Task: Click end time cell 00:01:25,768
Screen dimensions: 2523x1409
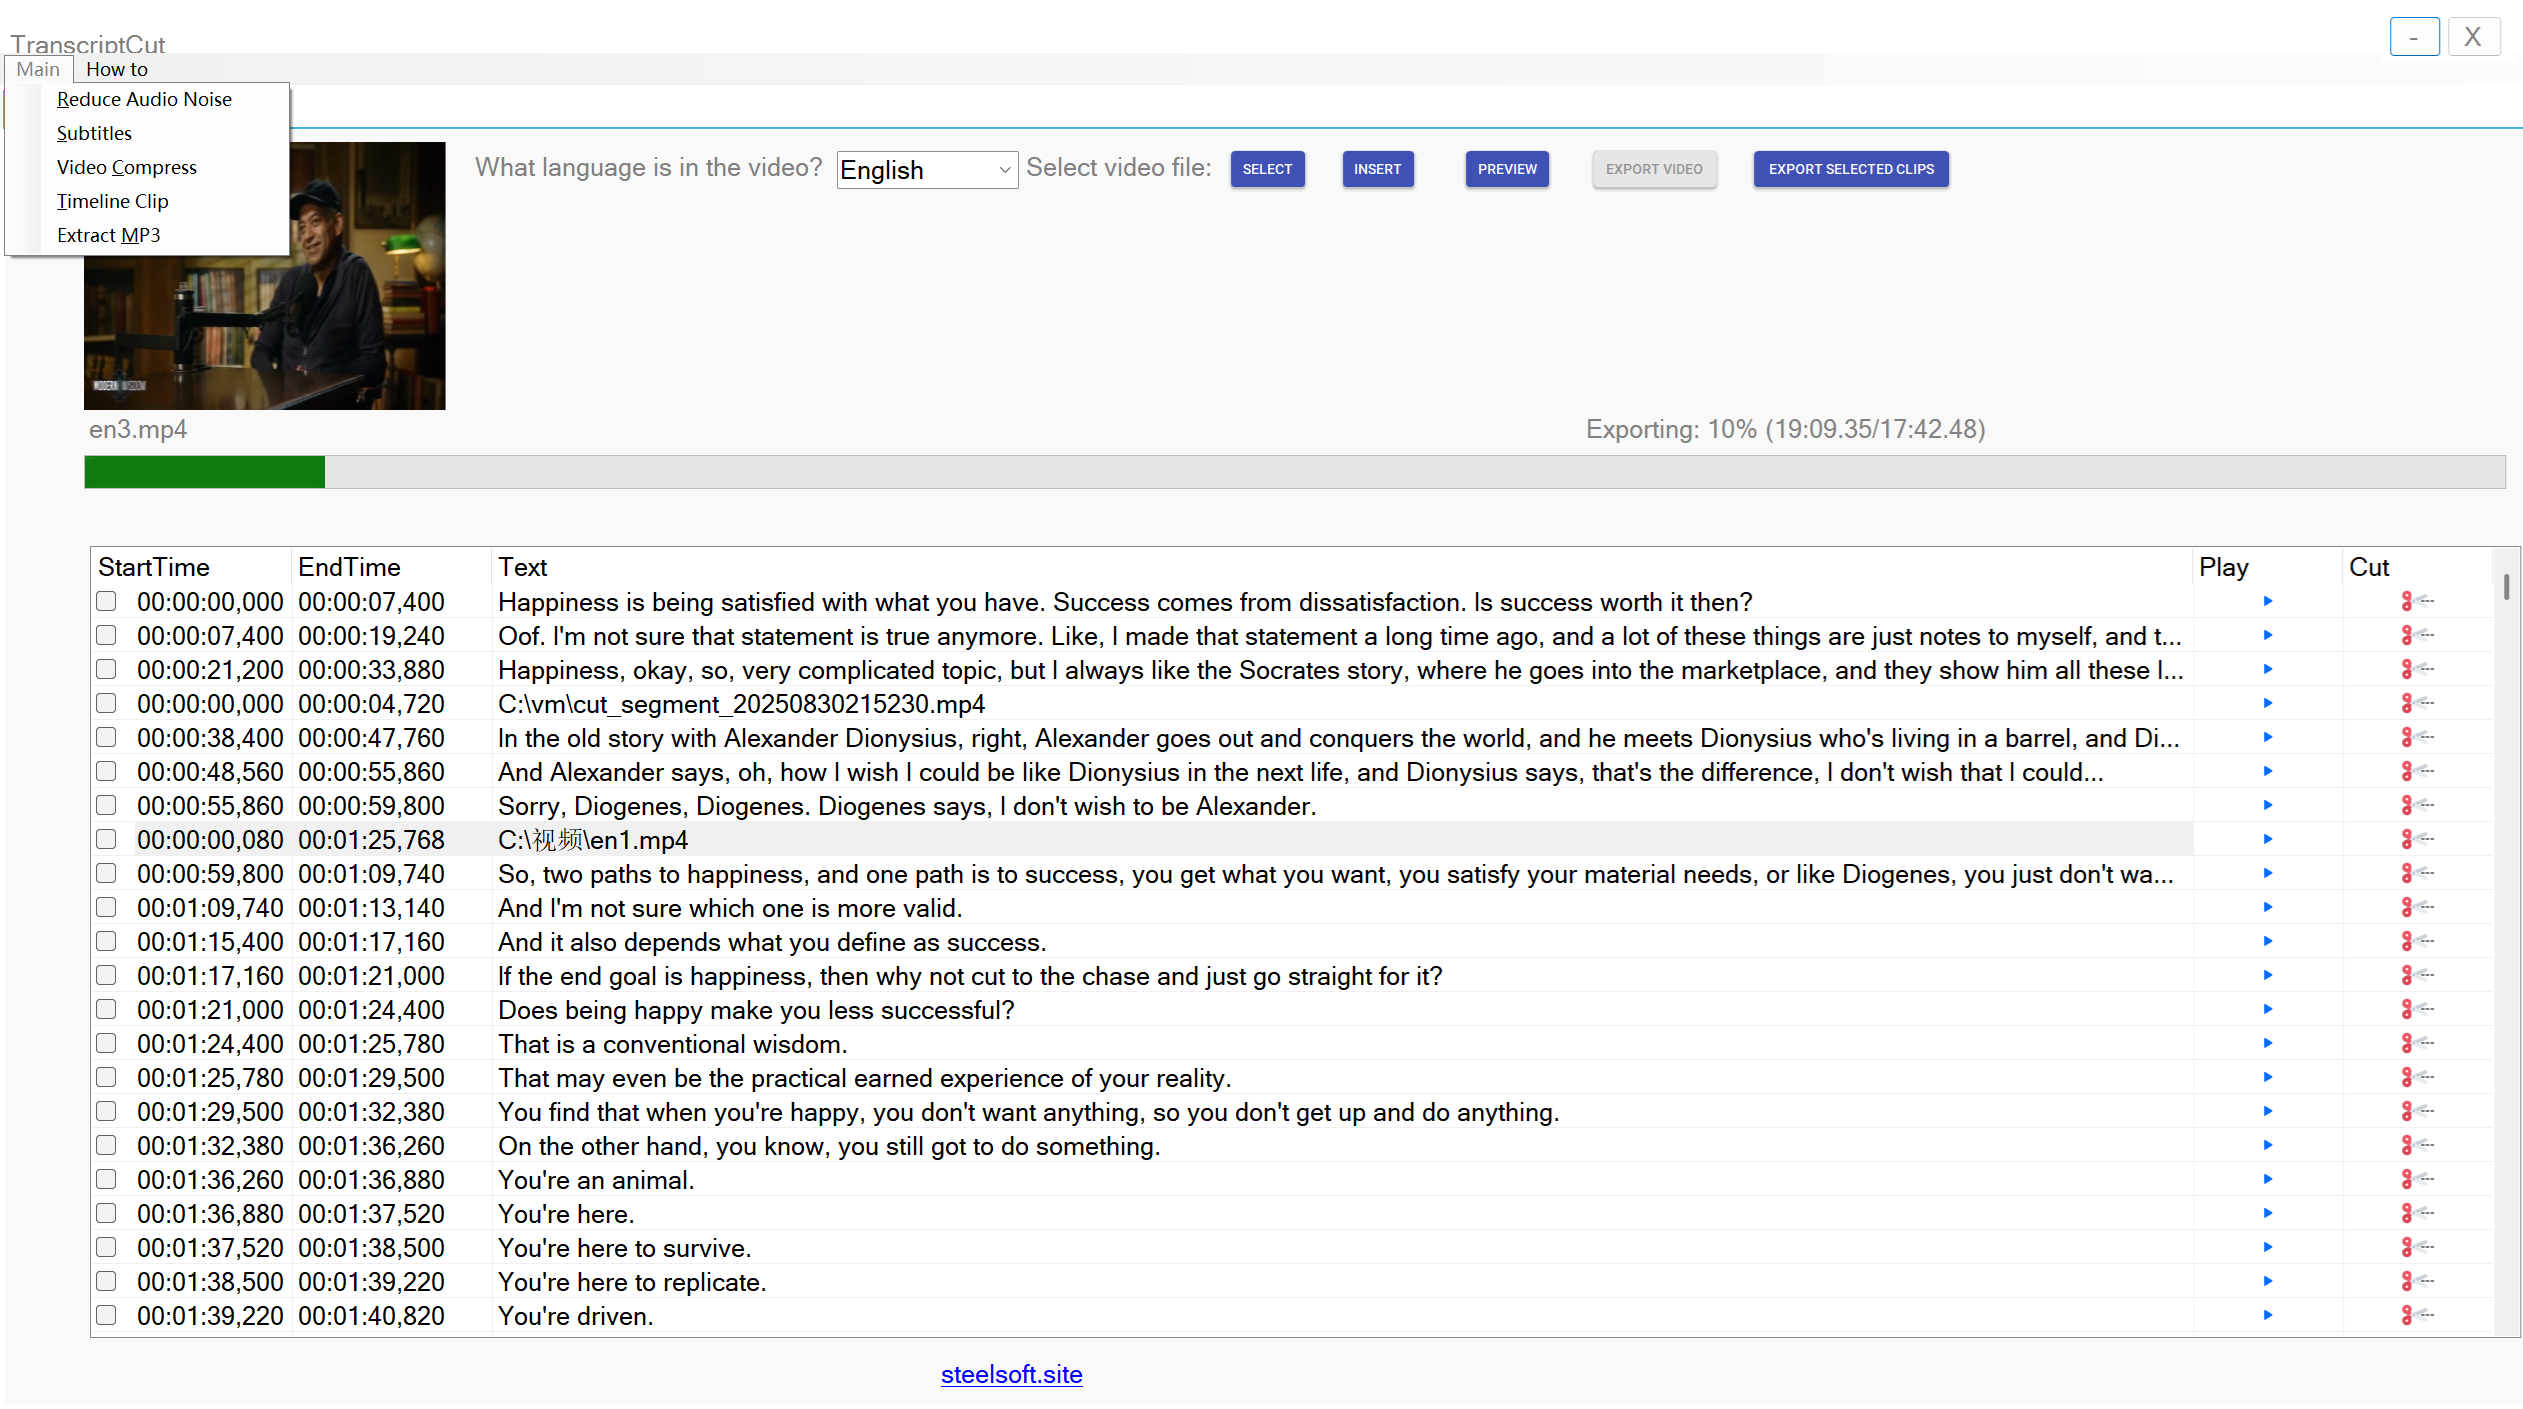Action: coord(371,840)
